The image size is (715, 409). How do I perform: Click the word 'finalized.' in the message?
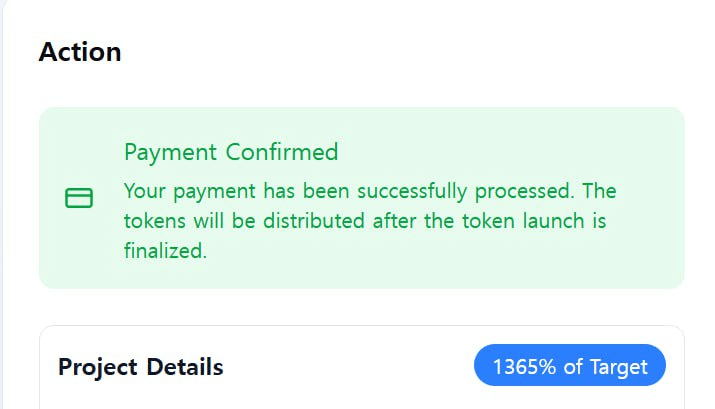coord(165,250)
